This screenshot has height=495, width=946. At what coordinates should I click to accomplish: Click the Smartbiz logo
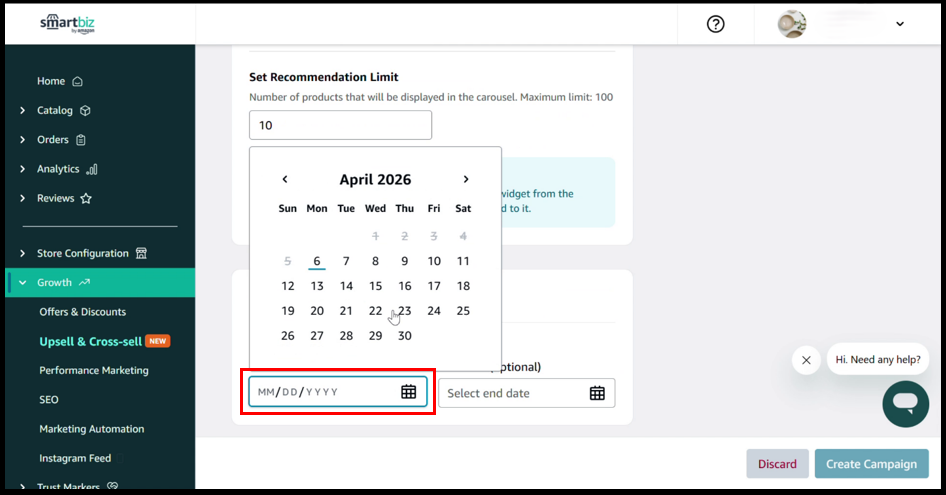[68, 24]
